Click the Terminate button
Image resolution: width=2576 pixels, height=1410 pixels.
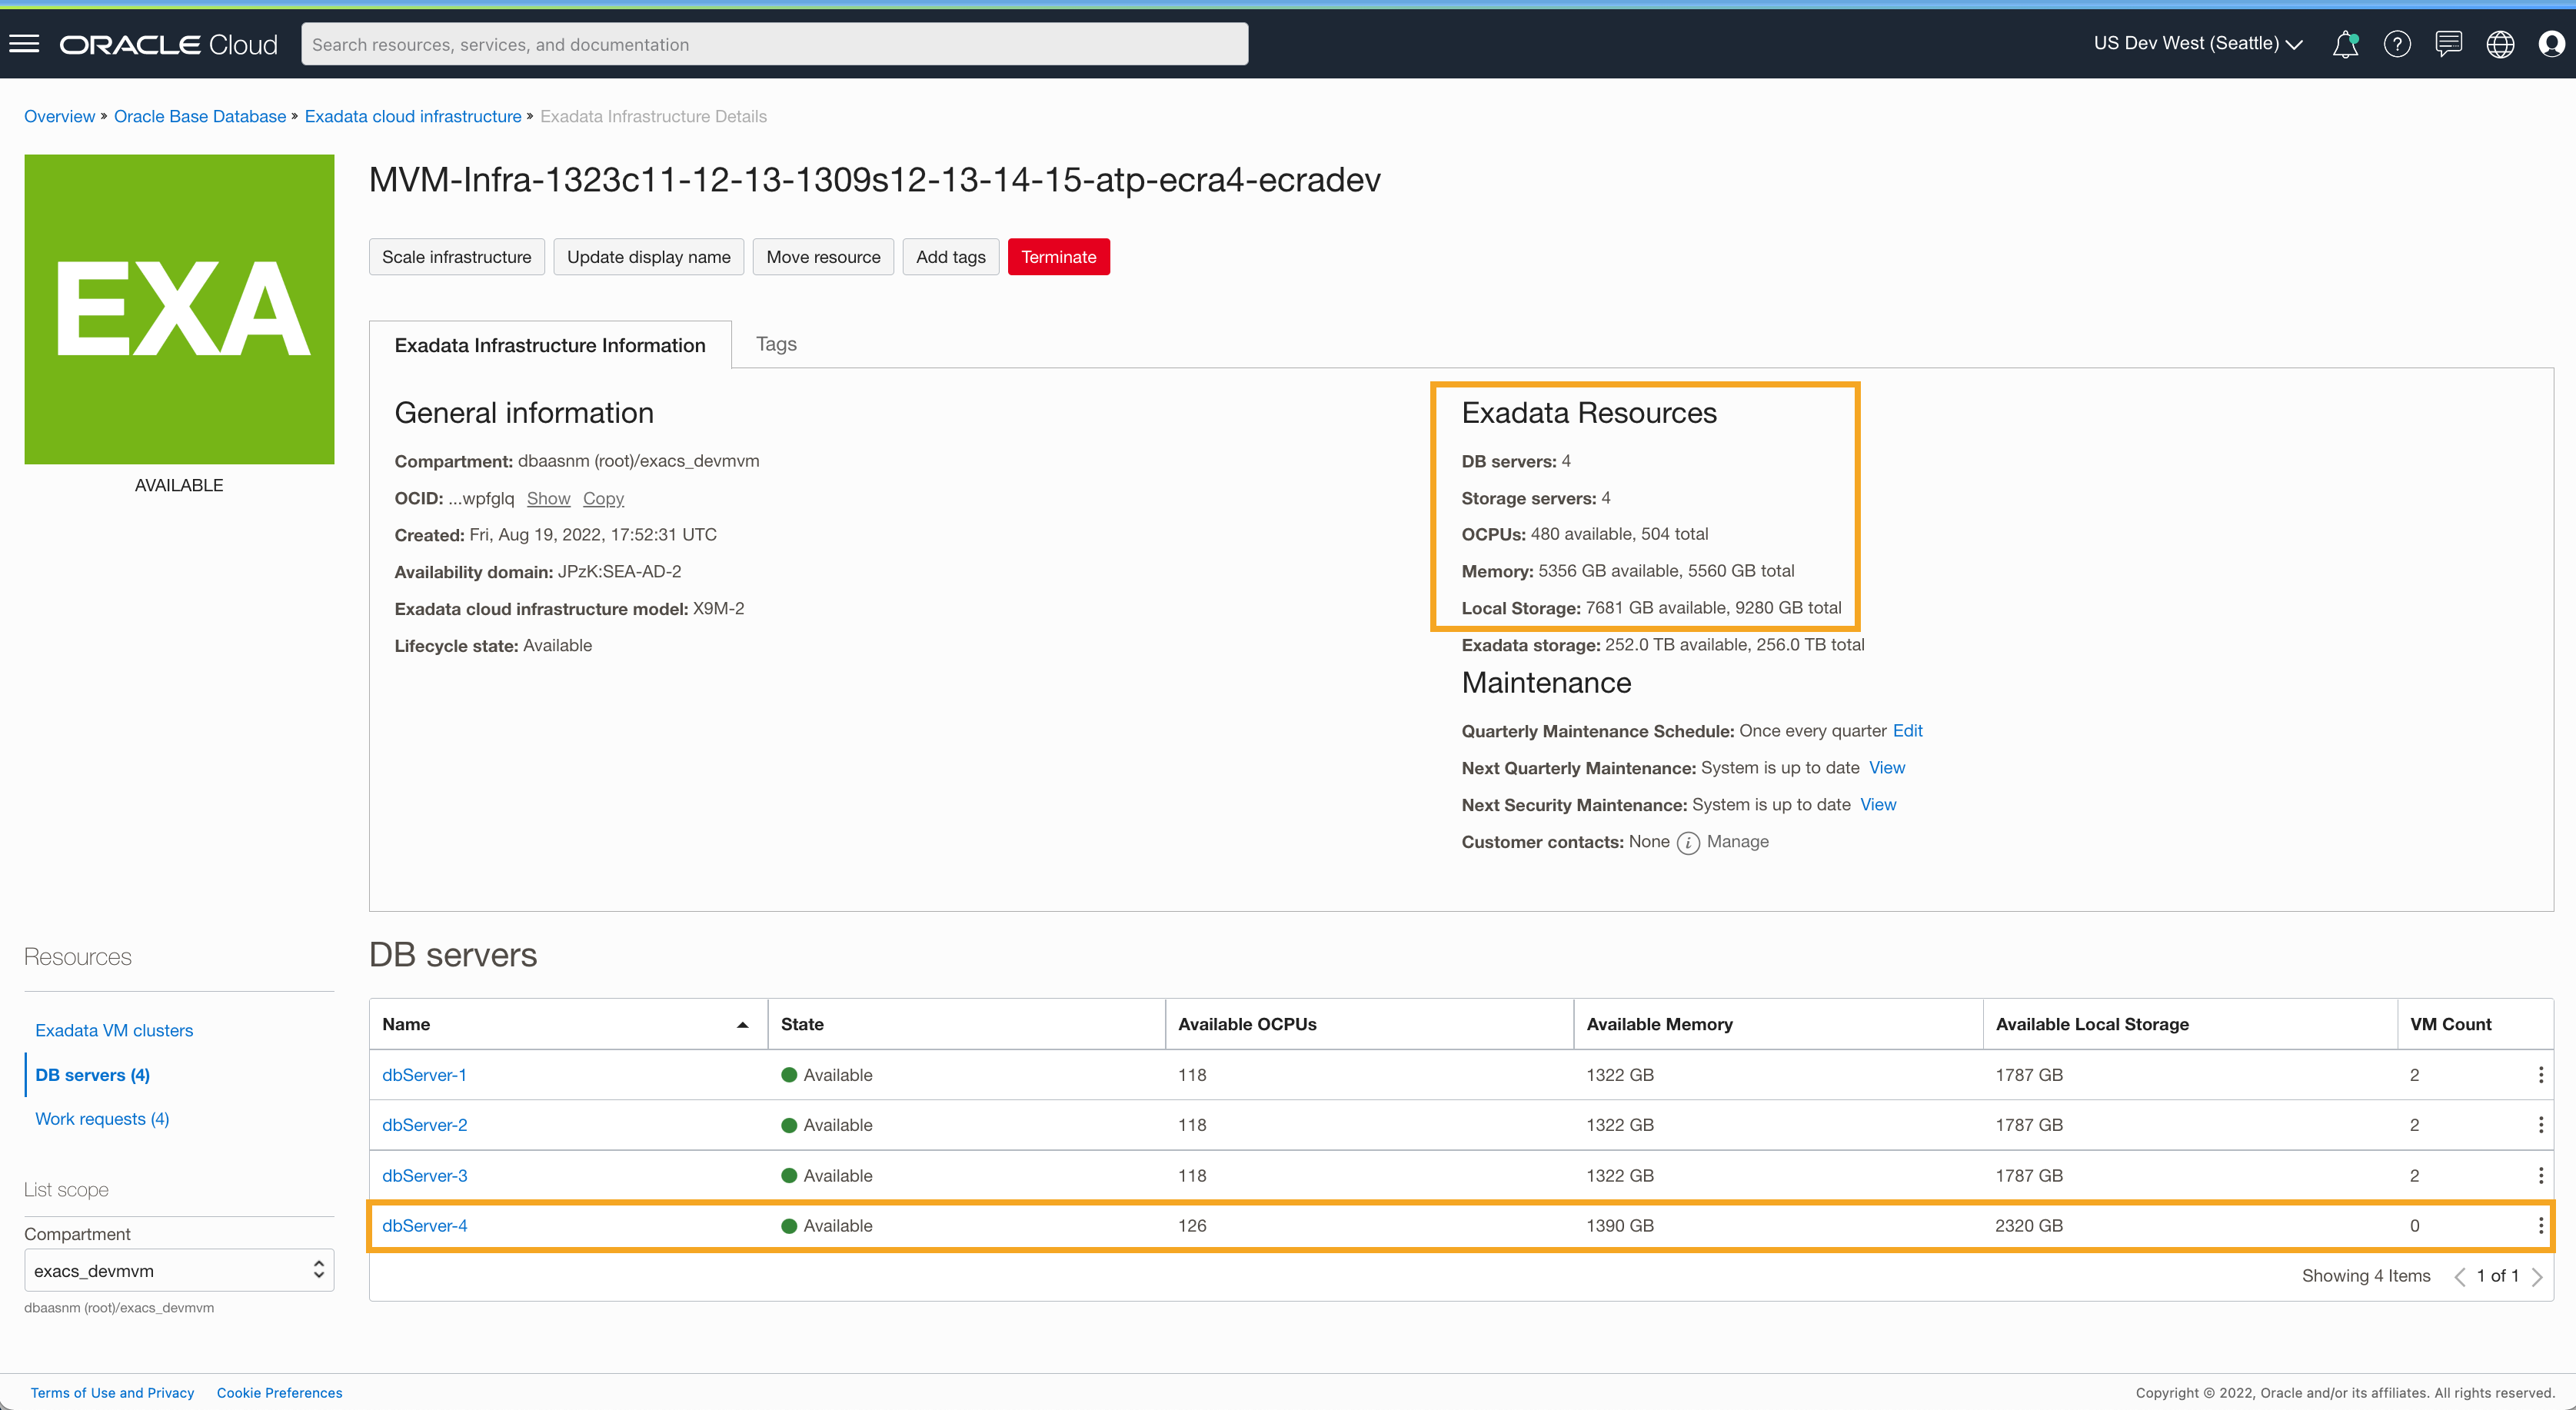[x=1058, y=256]
